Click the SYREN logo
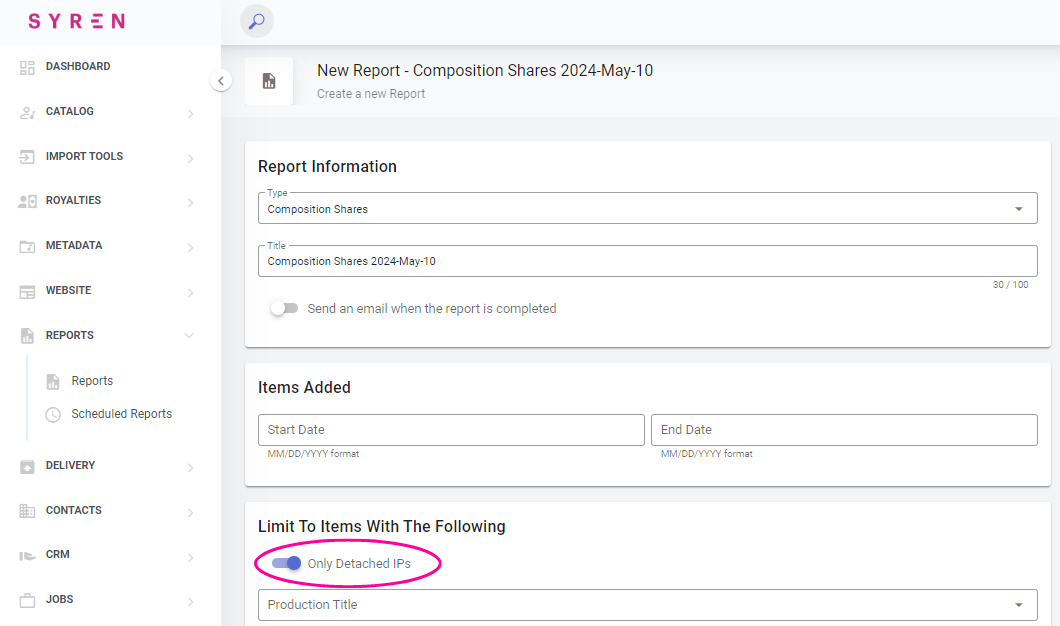This screenshot has width=1060, height=626. [76, 21]
